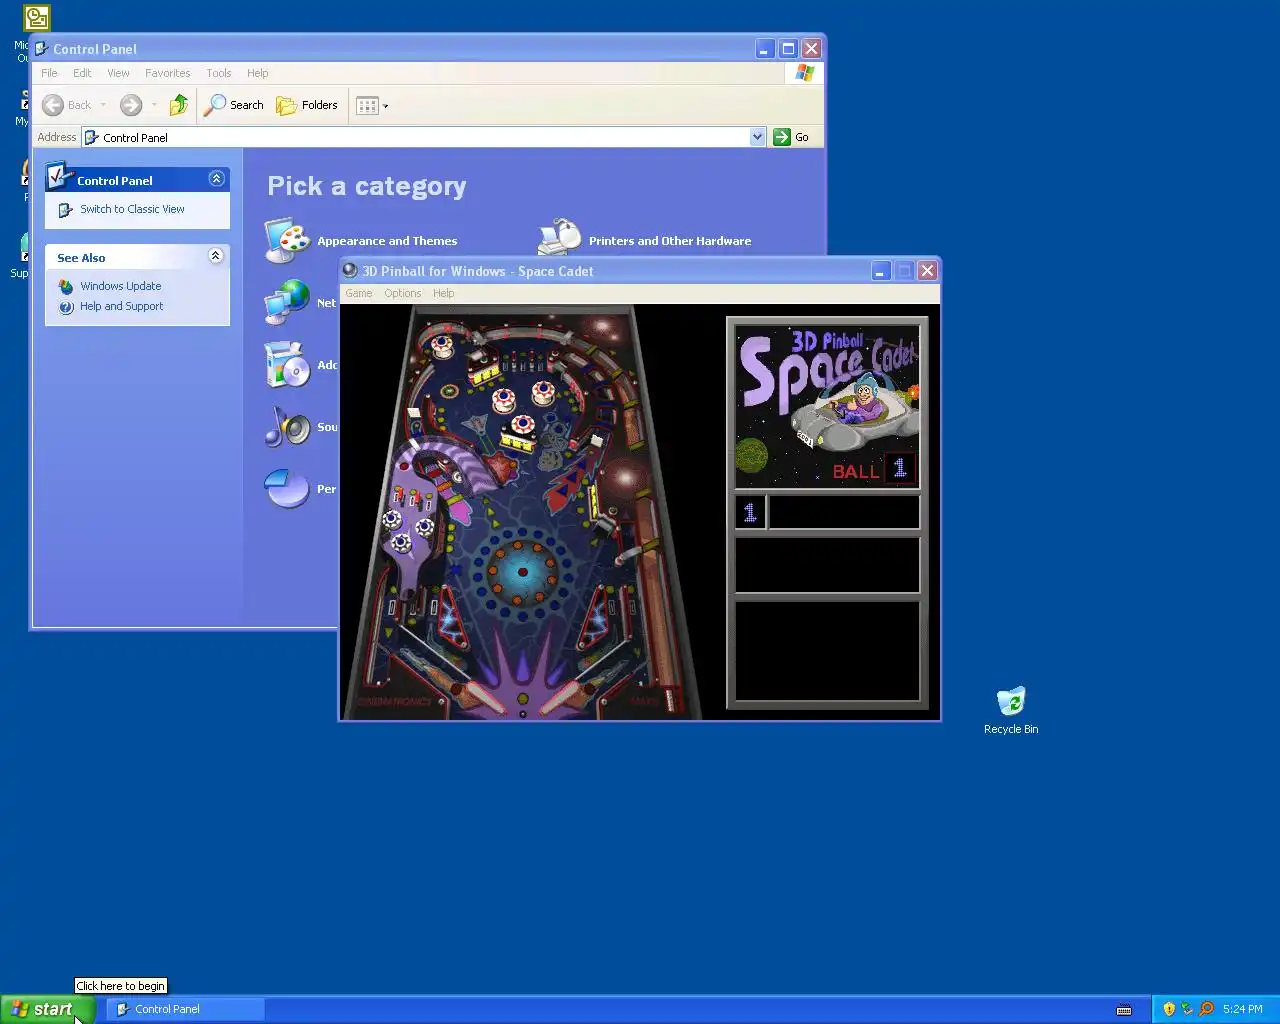Click the on-screen keyboard taskbar icon
Screen dimensions: 1280x1024
pos(1124,1009)
